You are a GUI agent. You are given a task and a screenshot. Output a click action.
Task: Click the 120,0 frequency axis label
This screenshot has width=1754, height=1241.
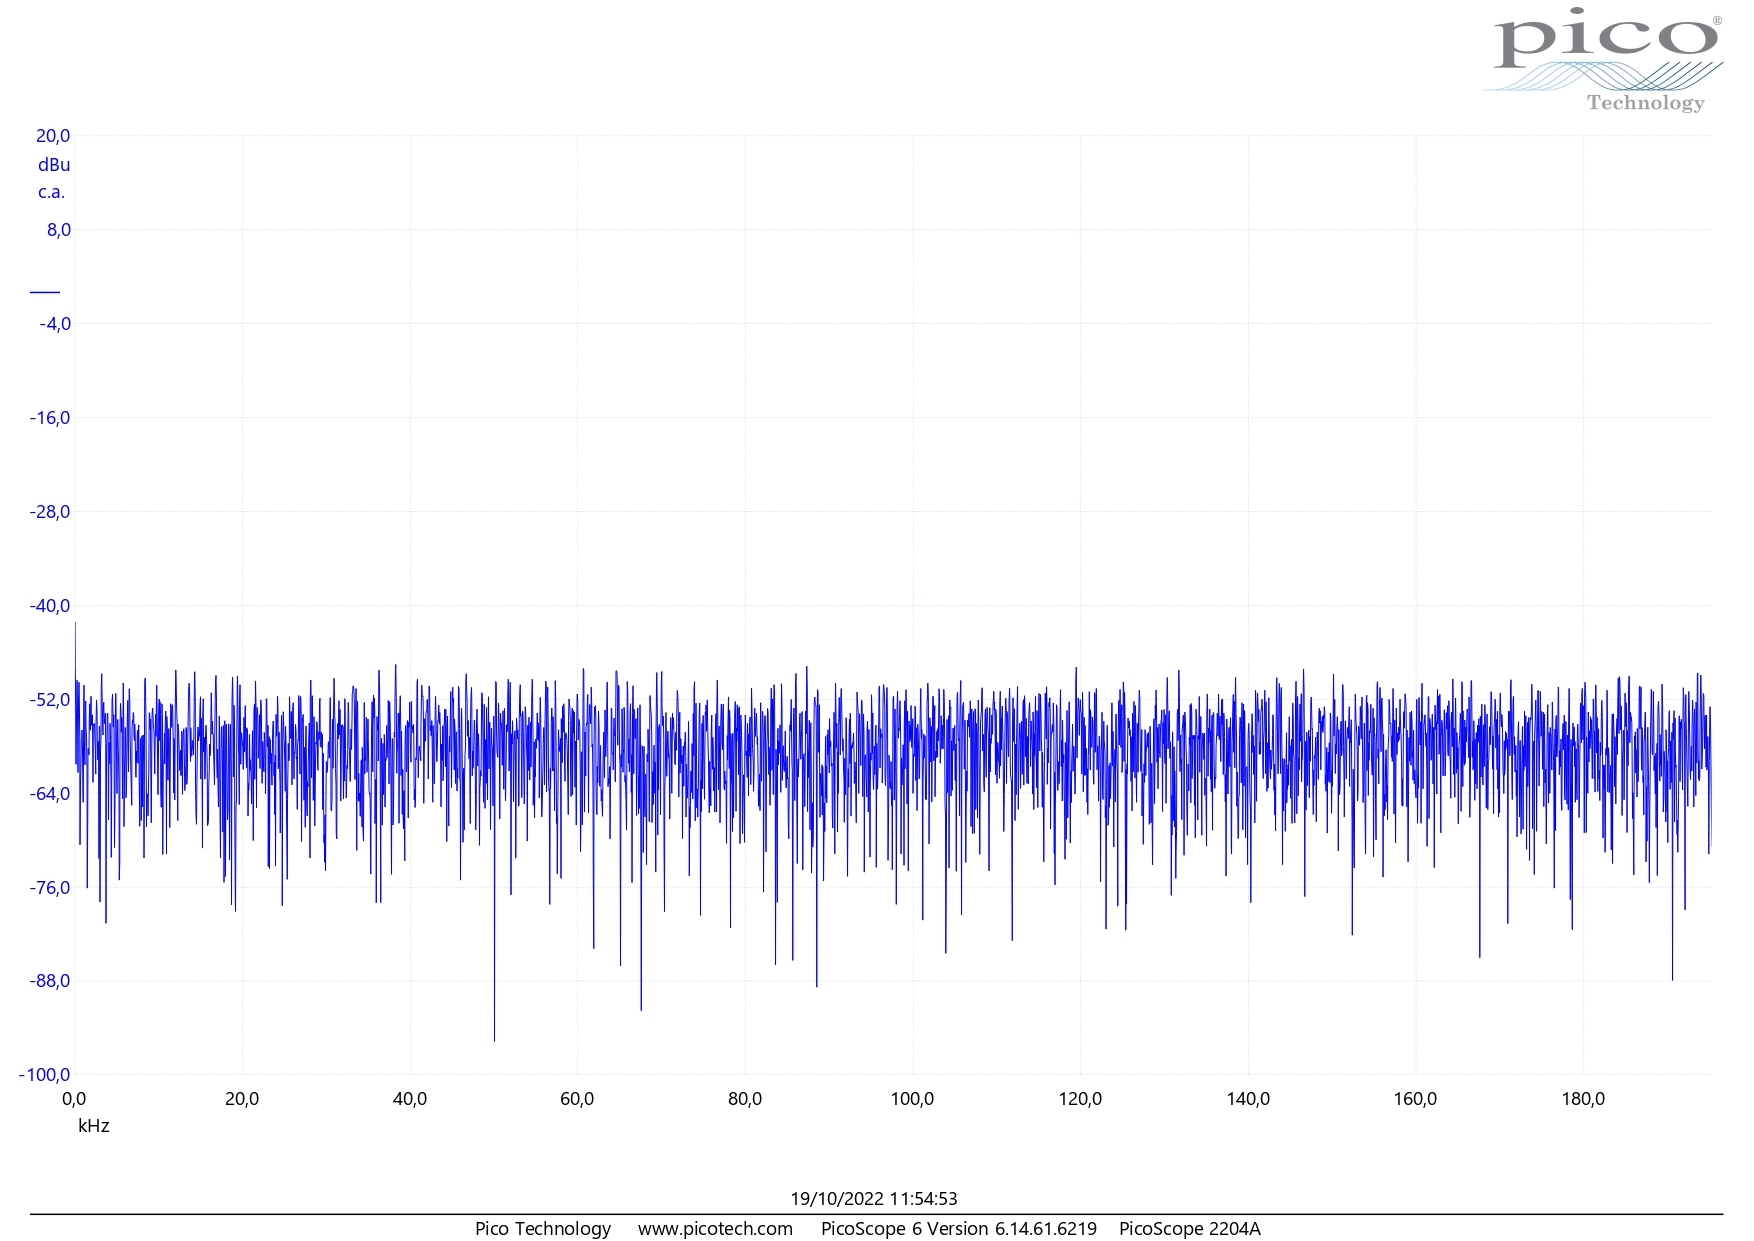coord(1080,1099)
